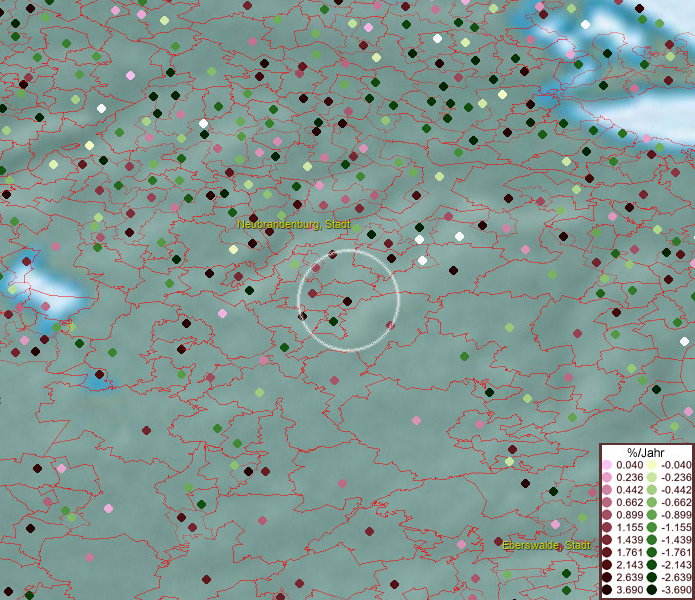Select the legend swatch for 3.690
The height and width of the screenshot is (600, 695).
click(607, 590)
